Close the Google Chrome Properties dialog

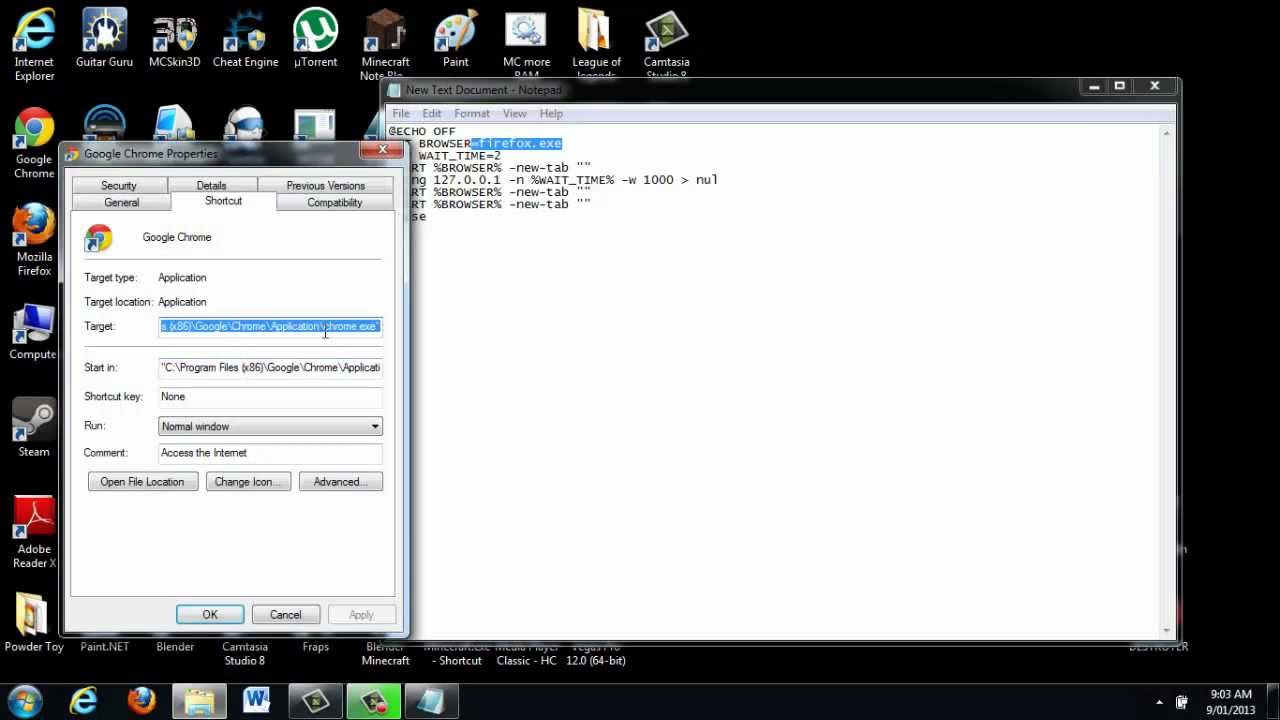pos(382,150)
